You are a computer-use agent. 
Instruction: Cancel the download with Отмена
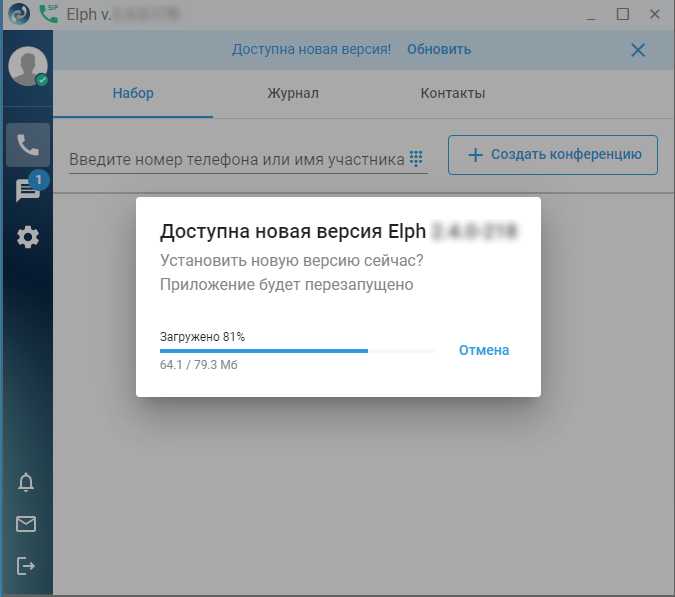tap(484, 350)
